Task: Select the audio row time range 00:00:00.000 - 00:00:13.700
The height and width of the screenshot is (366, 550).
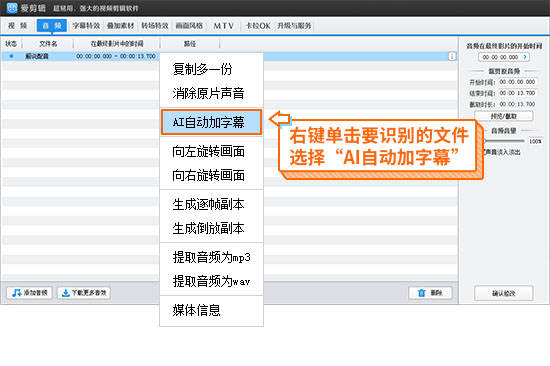Action: [116, 56]
